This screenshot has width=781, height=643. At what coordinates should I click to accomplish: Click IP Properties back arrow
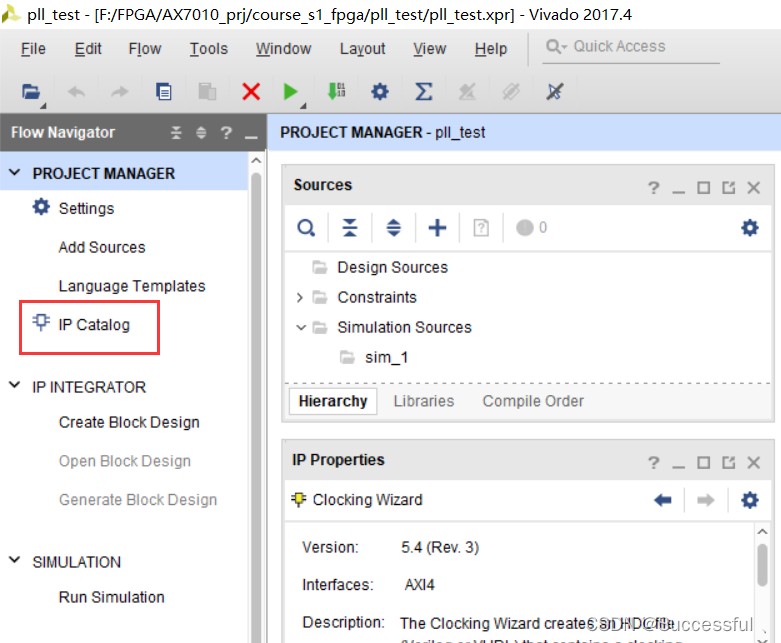[663, 500]
